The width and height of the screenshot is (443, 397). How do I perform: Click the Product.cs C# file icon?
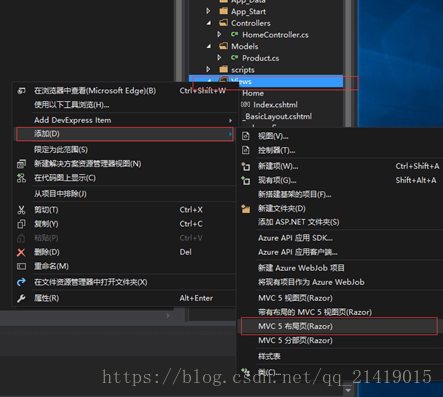(x=235, y=58)
